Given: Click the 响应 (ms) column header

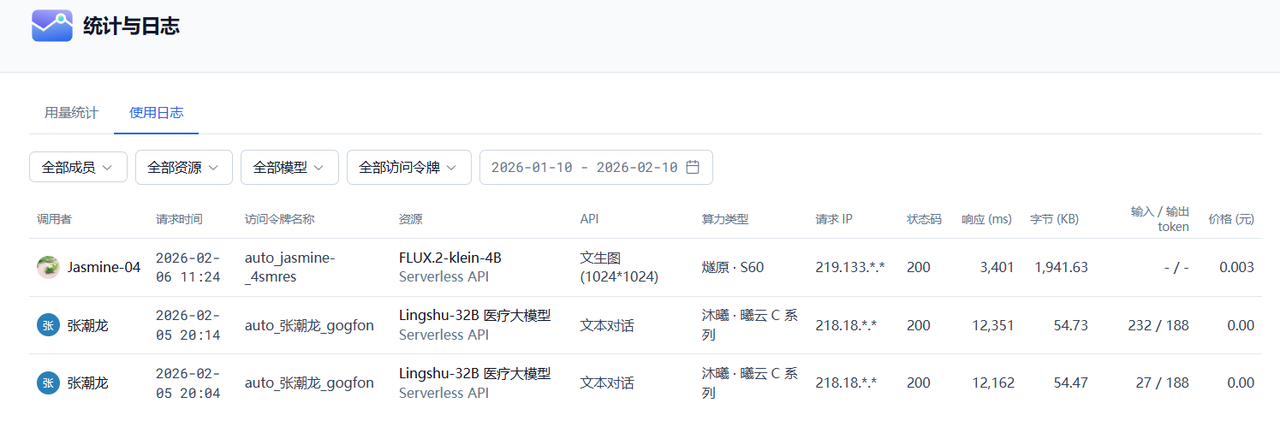Looking at the screenshot, I should [x=986, y=219].
